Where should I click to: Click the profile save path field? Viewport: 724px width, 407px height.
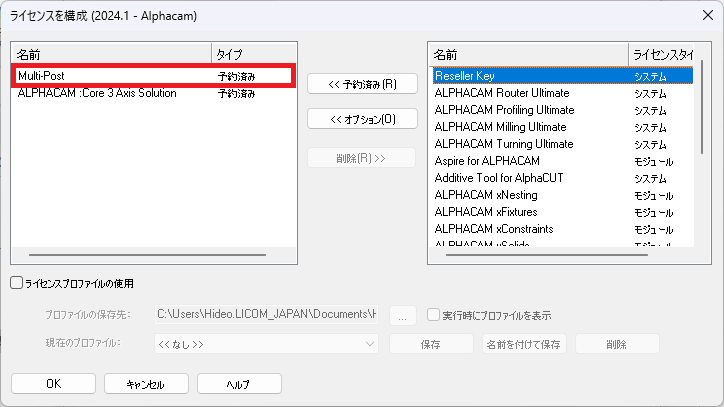(266, 315)
